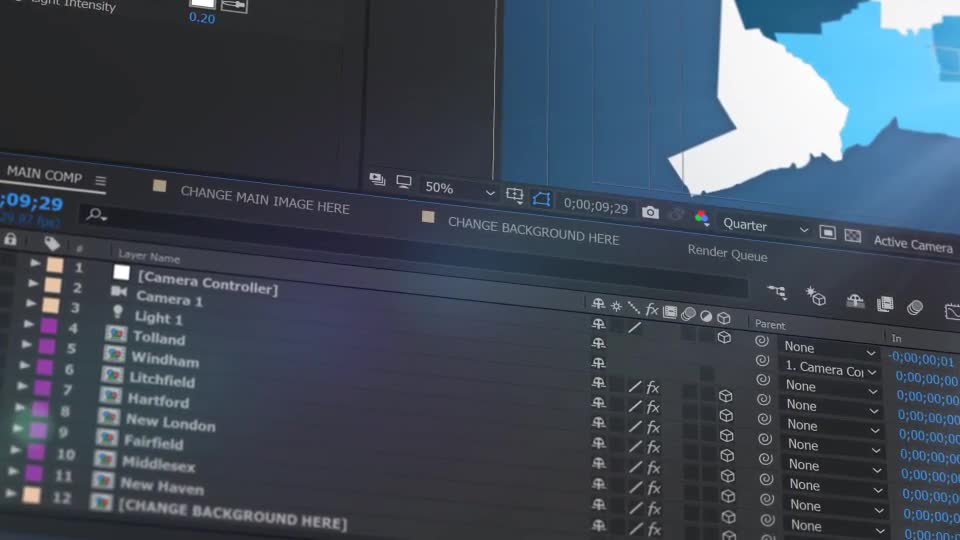Open the Active Camera view dropdown
Viewport: 960px width, 540px height.
(915, 244)
